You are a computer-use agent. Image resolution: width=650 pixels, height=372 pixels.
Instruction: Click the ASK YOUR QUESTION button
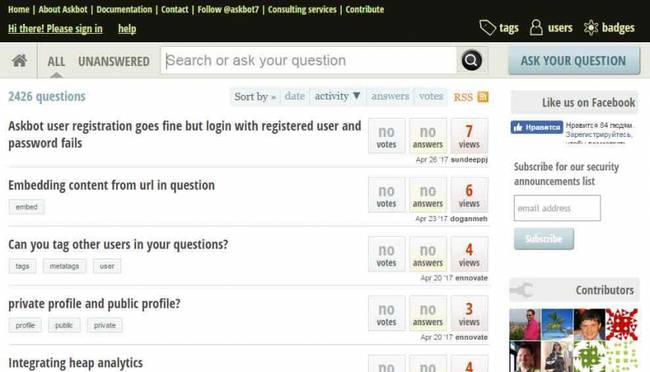[574, 61]
